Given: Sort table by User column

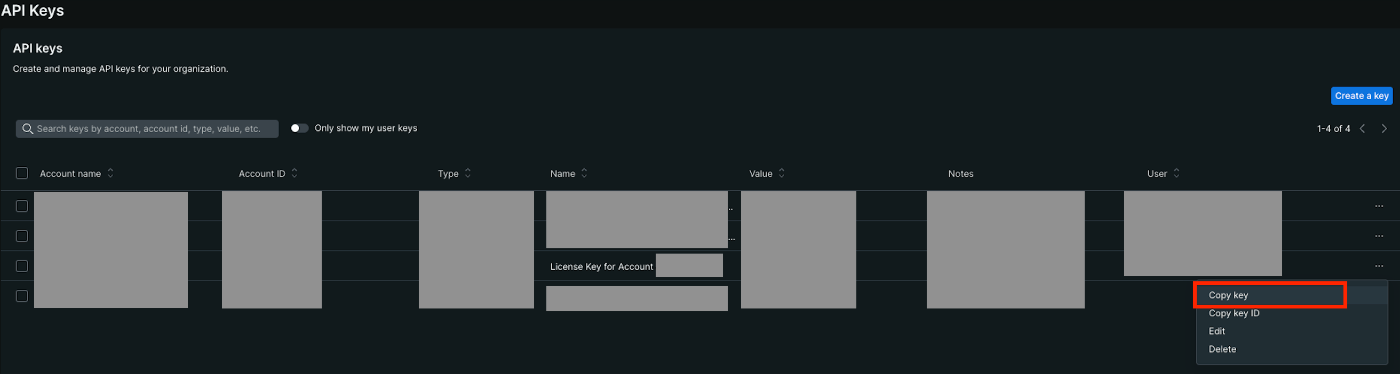Looking at the screenshot, I should 1163,173.
